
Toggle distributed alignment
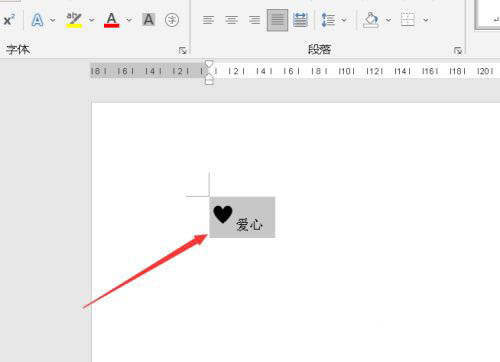coord(300,20)
